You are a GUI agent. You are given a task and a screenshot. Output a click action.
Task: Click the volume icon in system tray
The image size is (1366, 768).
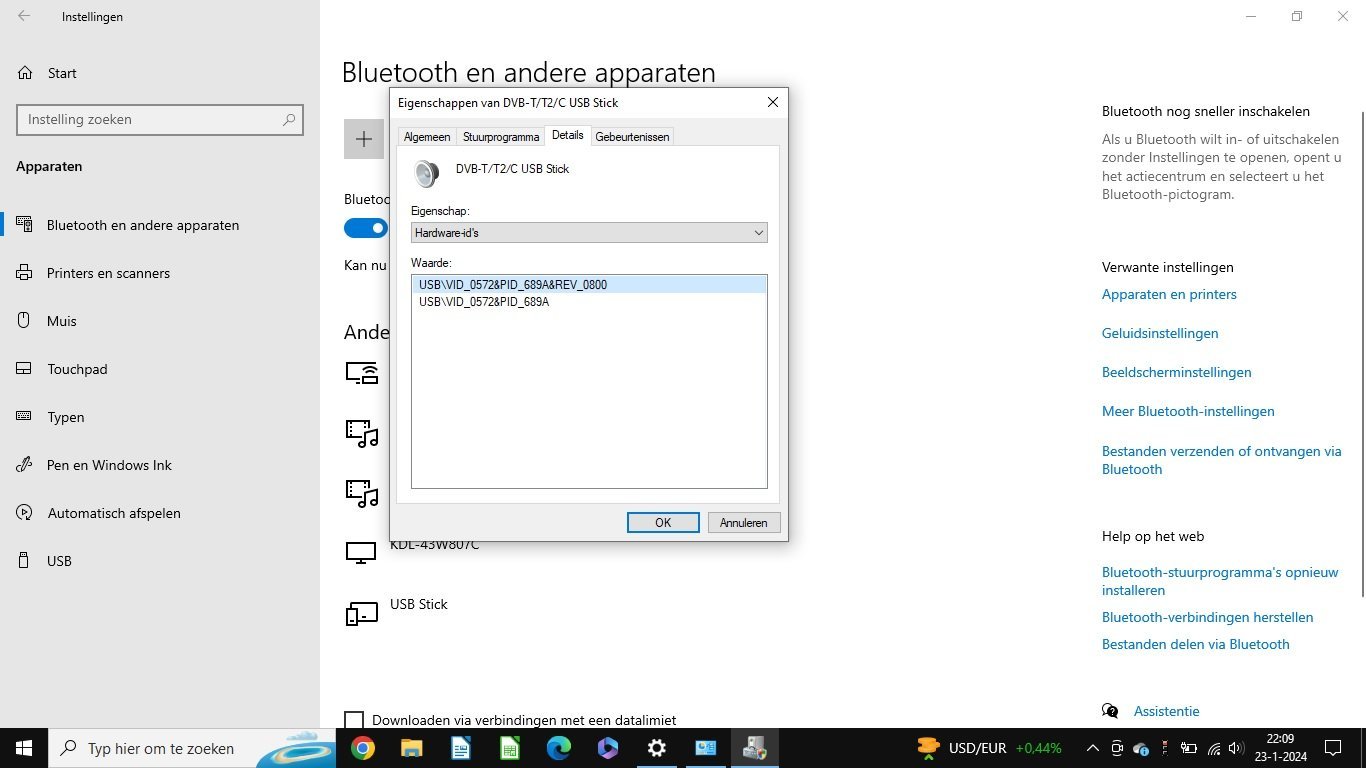click(x=1236, y=748)
